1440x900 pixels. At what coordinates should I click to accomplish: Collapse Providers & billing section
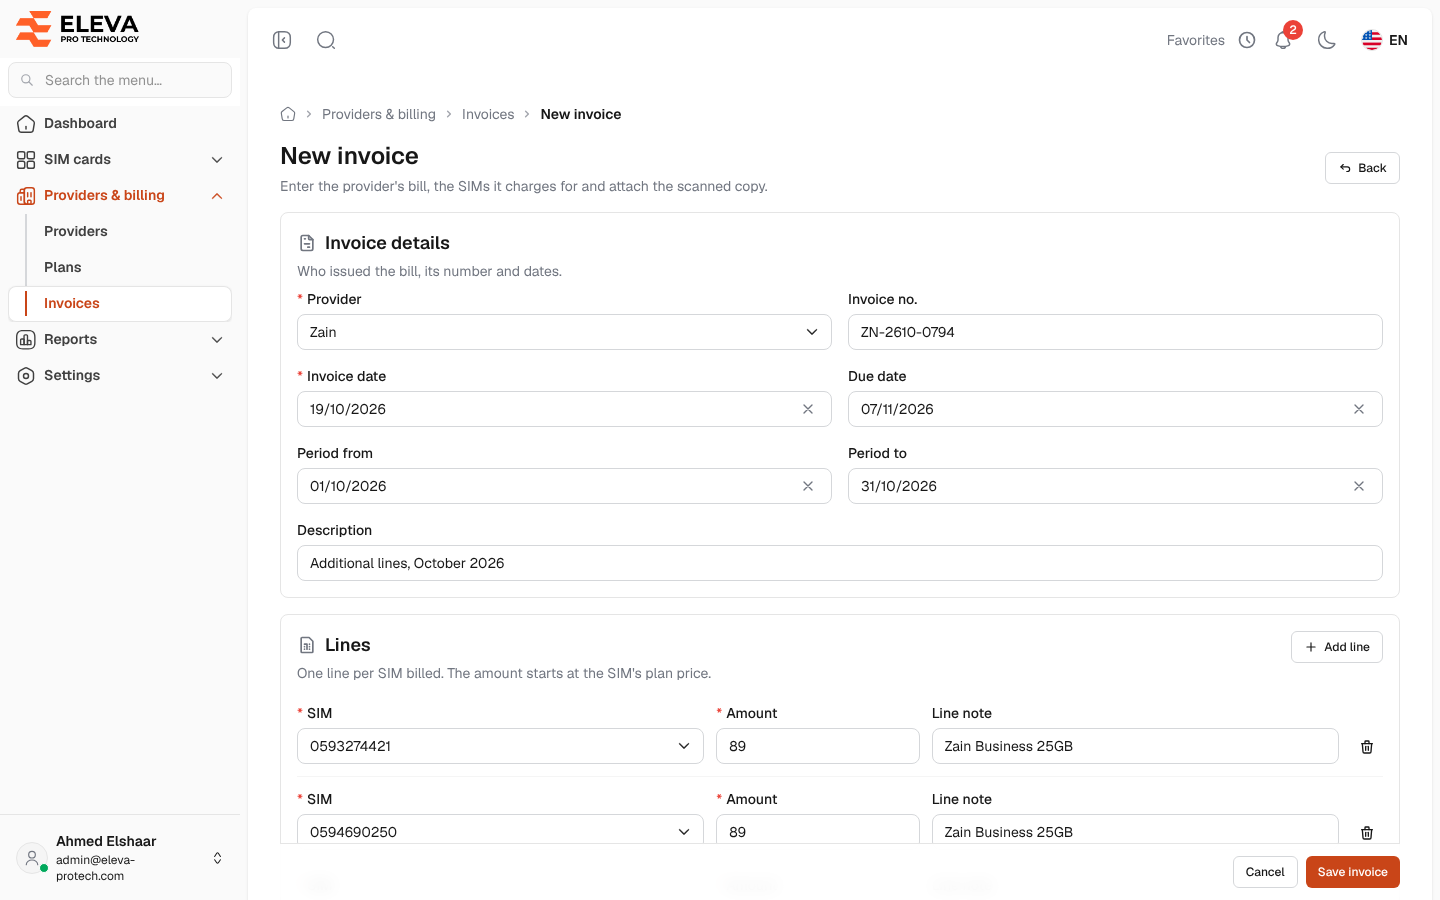[x=120, y=195]
